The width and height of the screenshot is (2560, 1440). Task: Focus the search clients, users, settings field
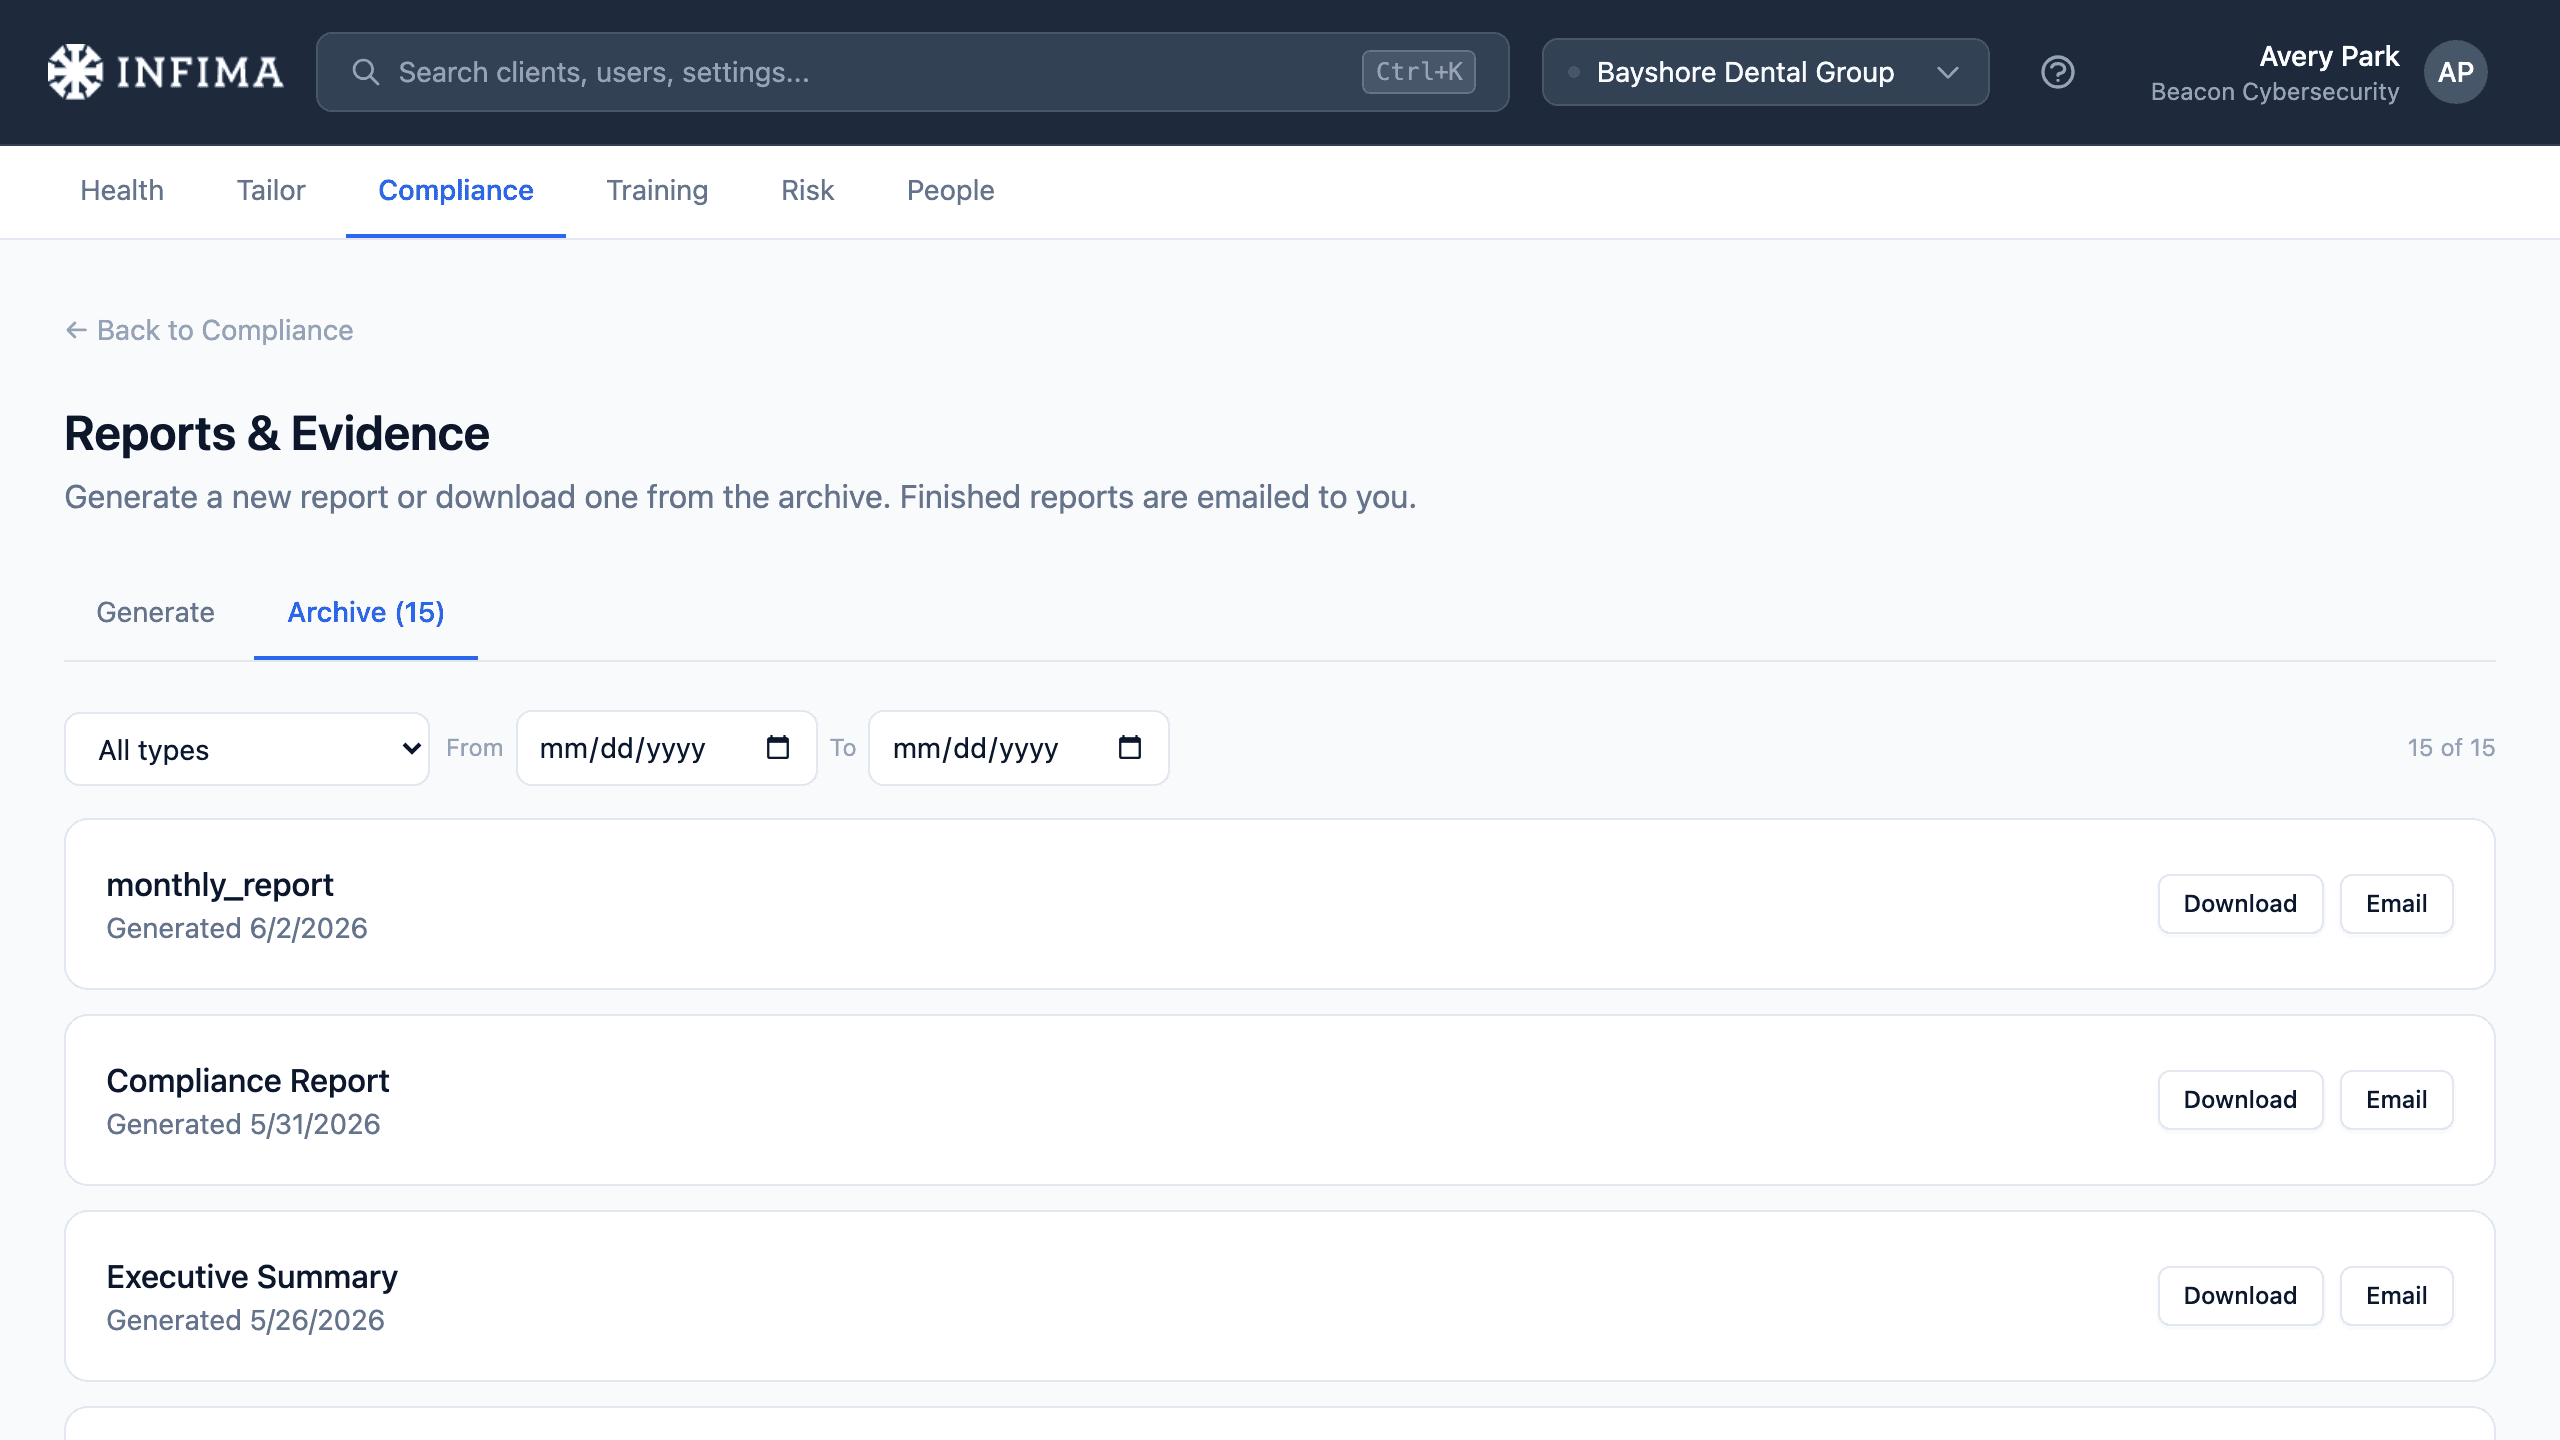point(912,72)
